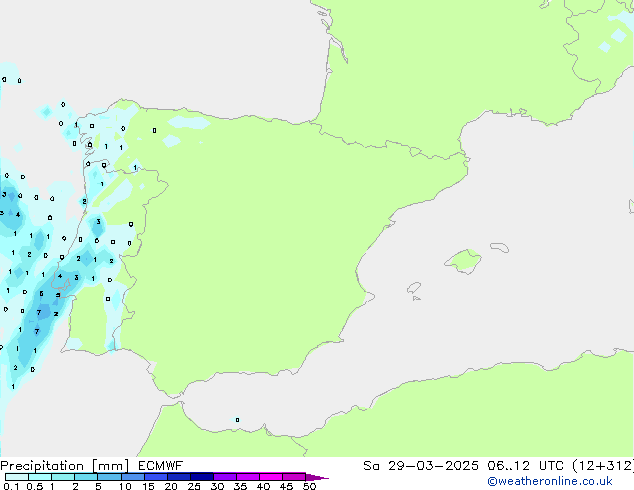Click the '06..12 UTC' time text
634x490 pixels.
pos(525,466)
